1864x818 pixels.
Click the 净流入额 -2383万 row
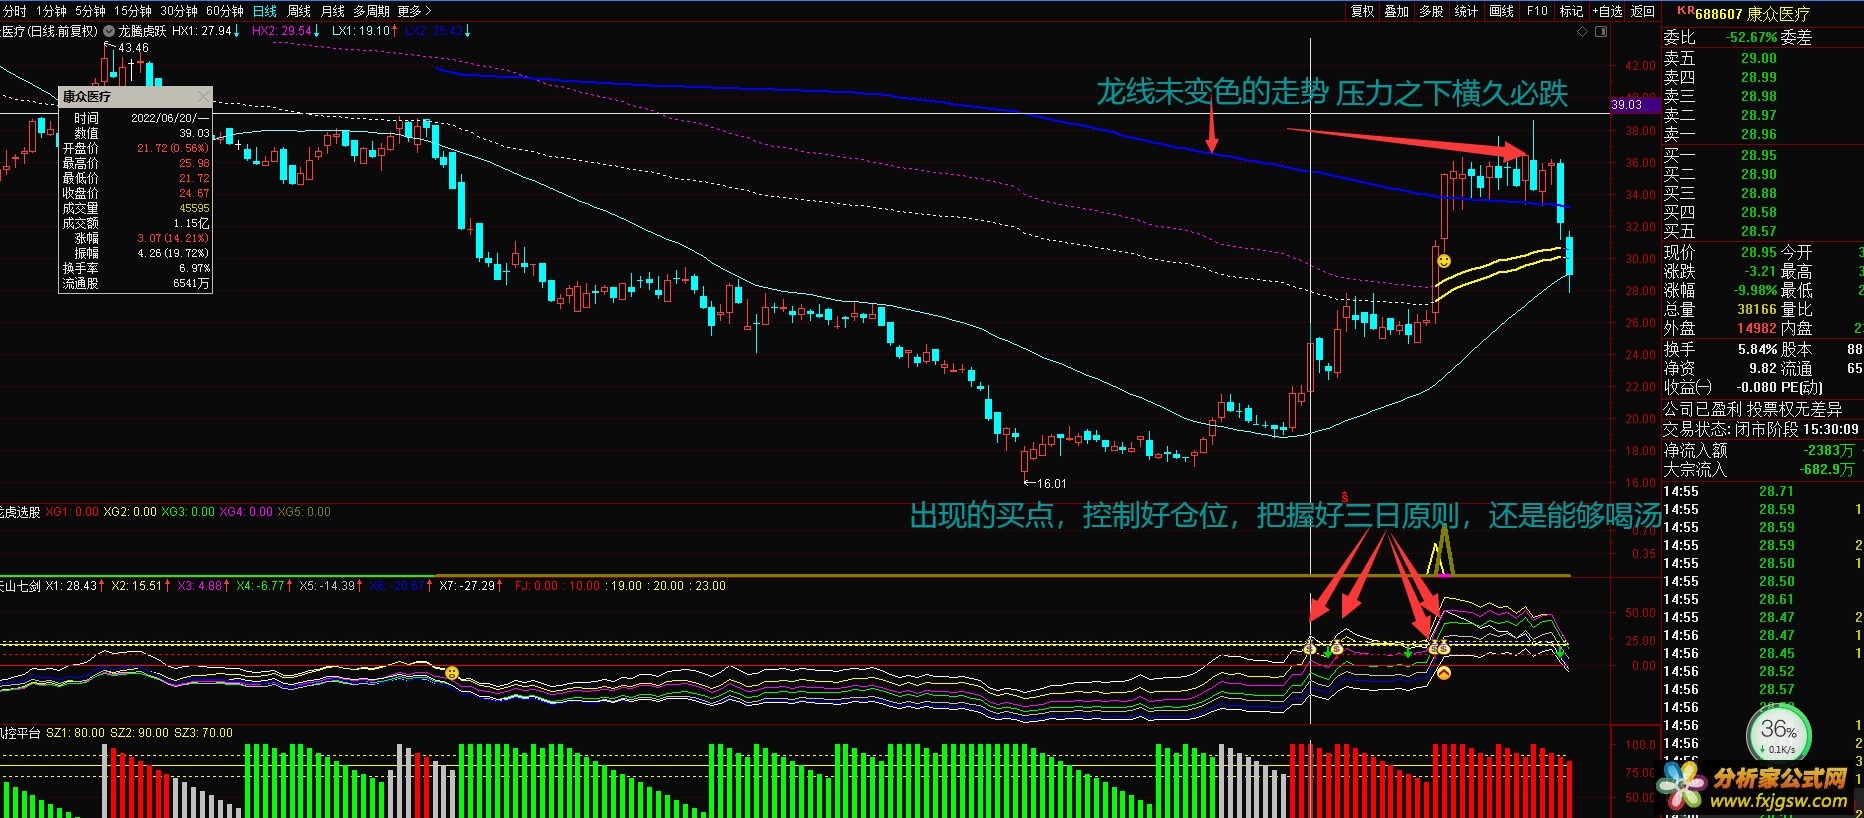tap(1760, 451)
